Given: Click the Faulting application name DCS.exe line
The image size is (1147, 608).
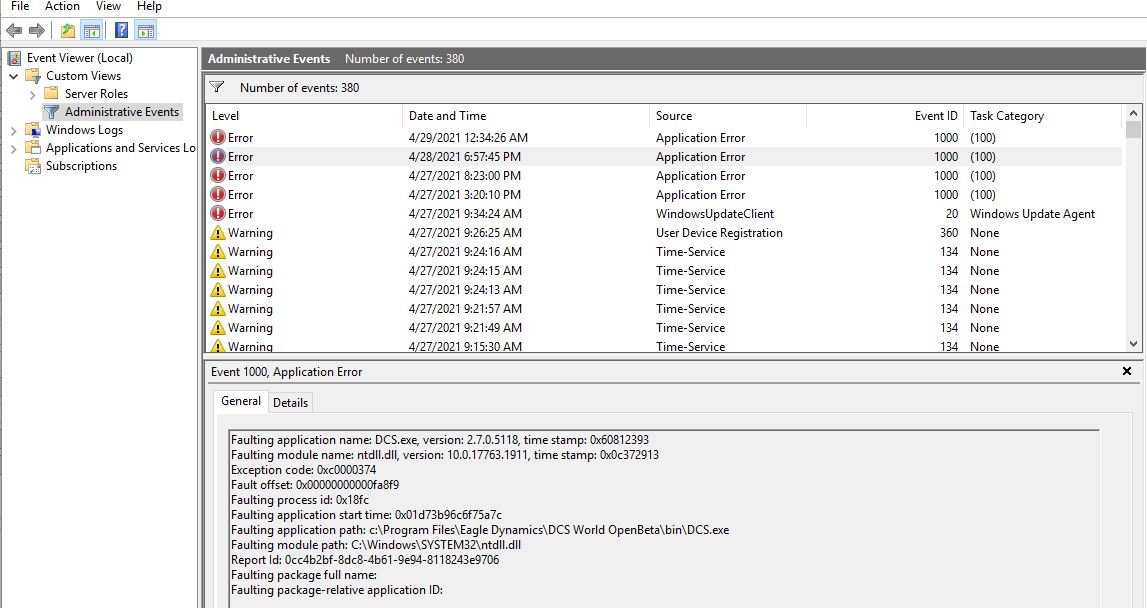Looking at the screenshot, I should pos(440,440).
